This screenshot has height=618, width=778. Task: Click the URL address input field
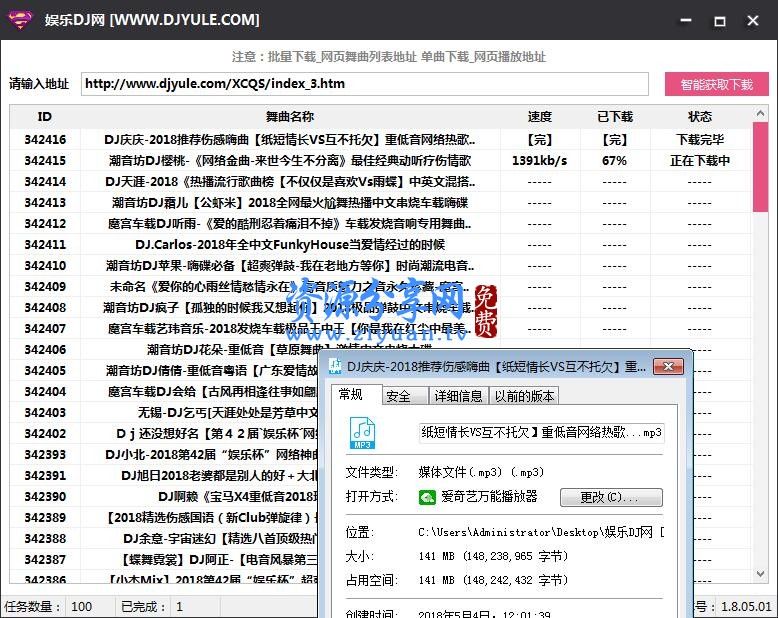click(x=365, y=84)
